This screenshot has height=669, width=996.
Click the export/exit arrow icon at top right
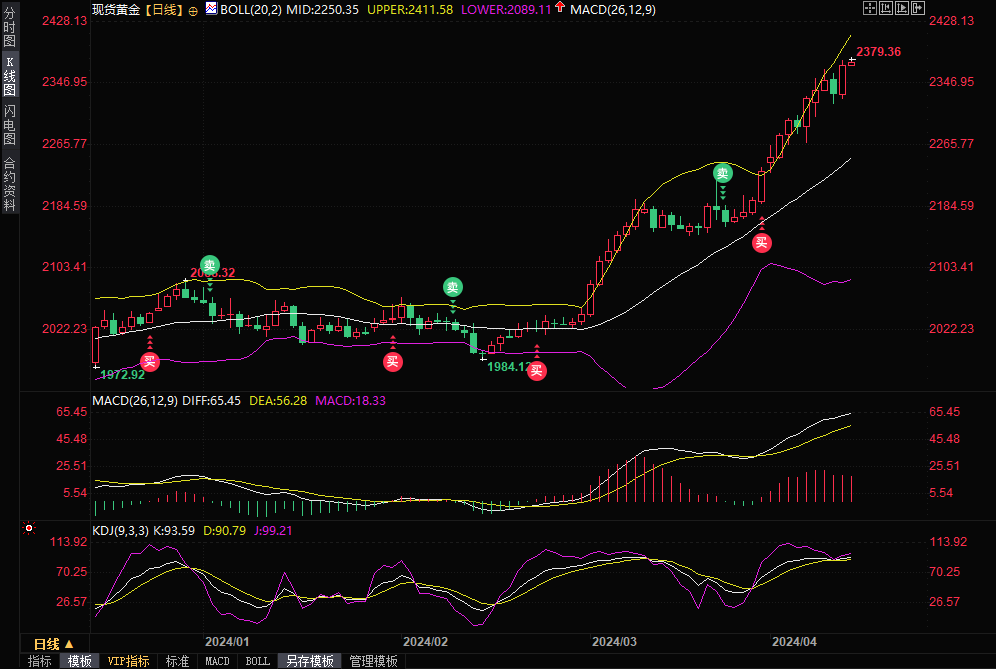click(917, 8)
